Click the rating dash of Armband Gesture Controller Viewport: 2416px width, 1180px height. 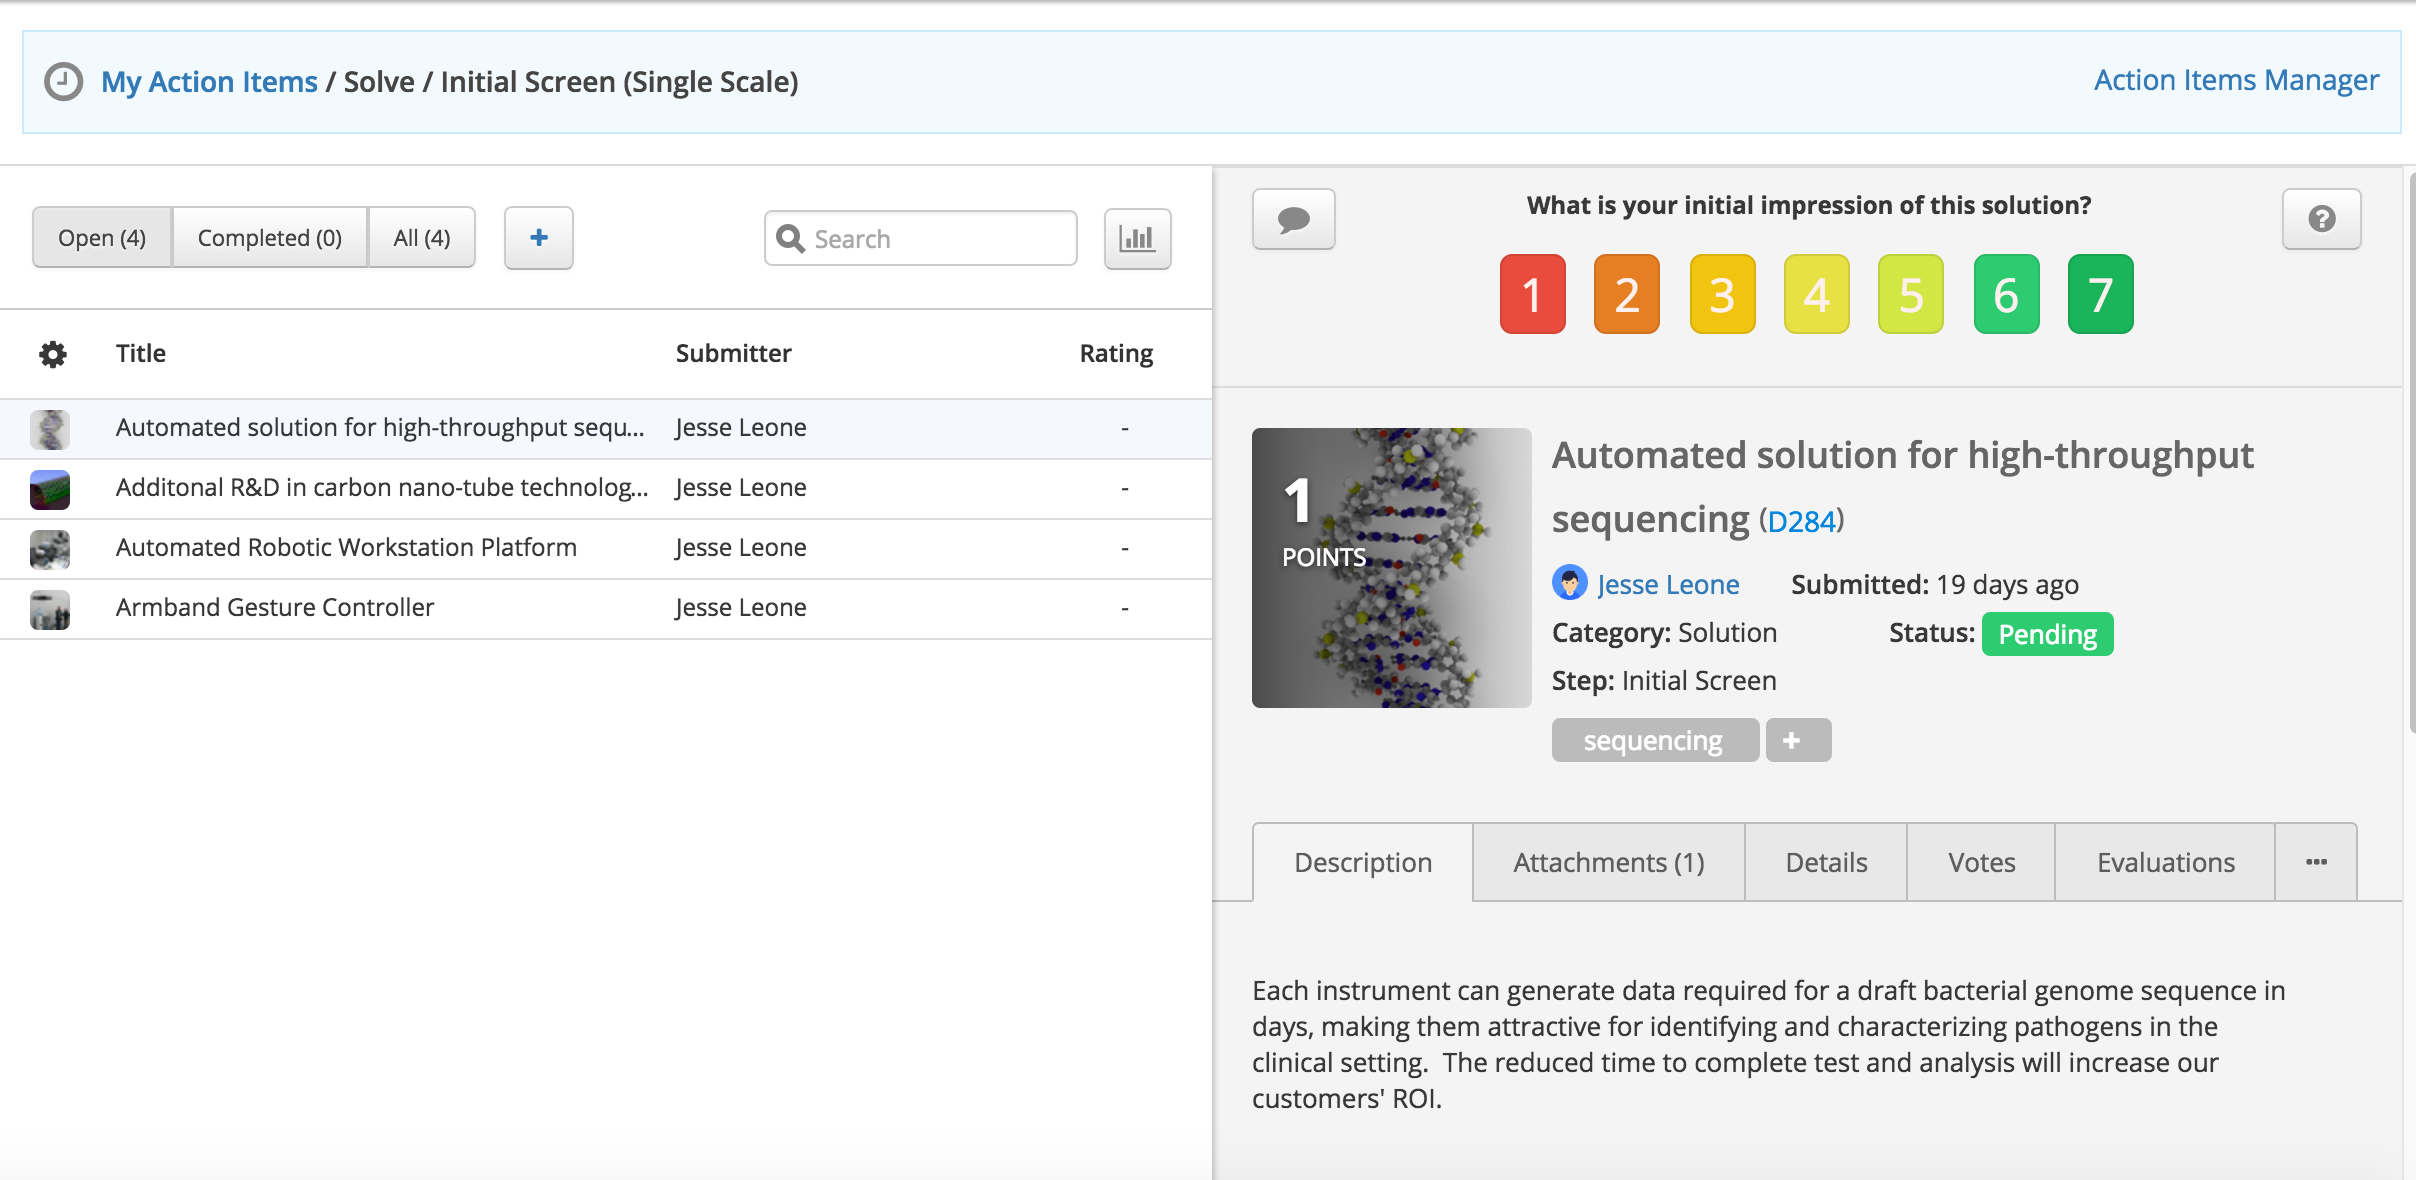pos(1125,608)
